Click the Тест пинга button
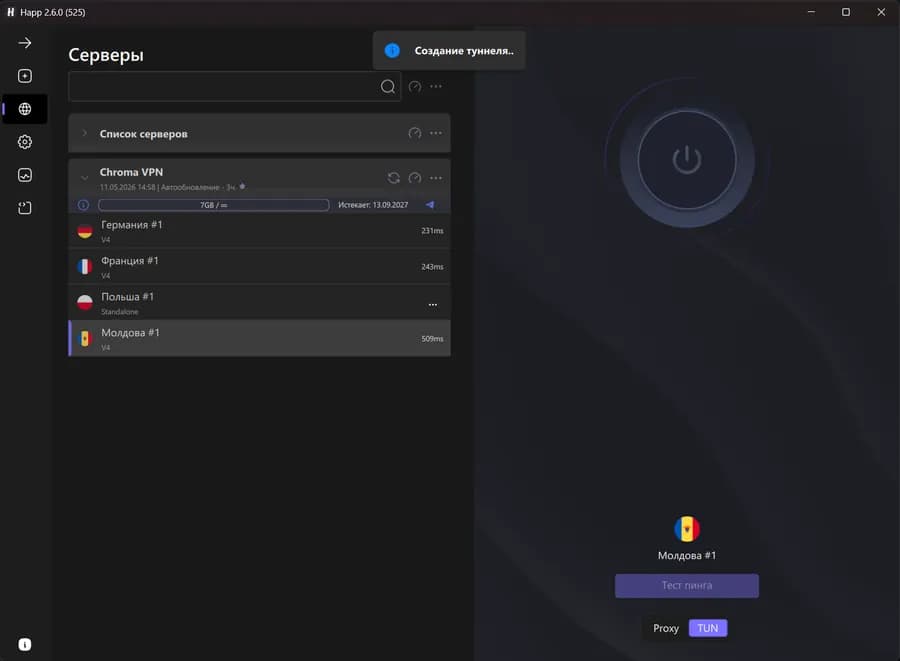Screen dimensions: 900x661 coord(686,586)
